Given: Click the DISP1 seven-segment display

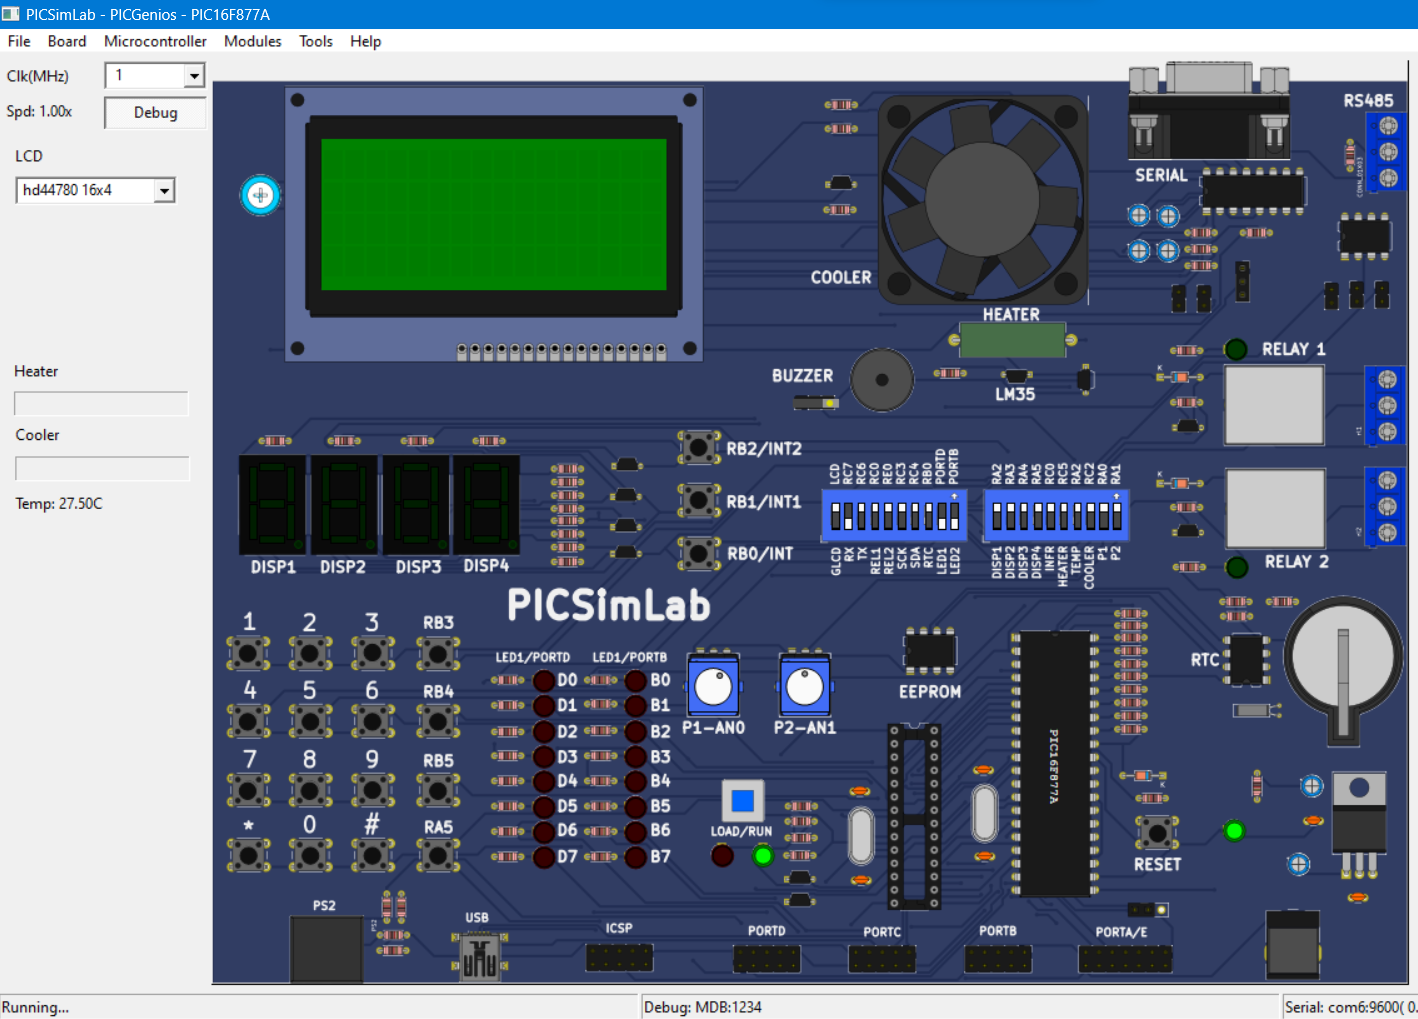Looking at the screenshot, I should tap(273, 505).
